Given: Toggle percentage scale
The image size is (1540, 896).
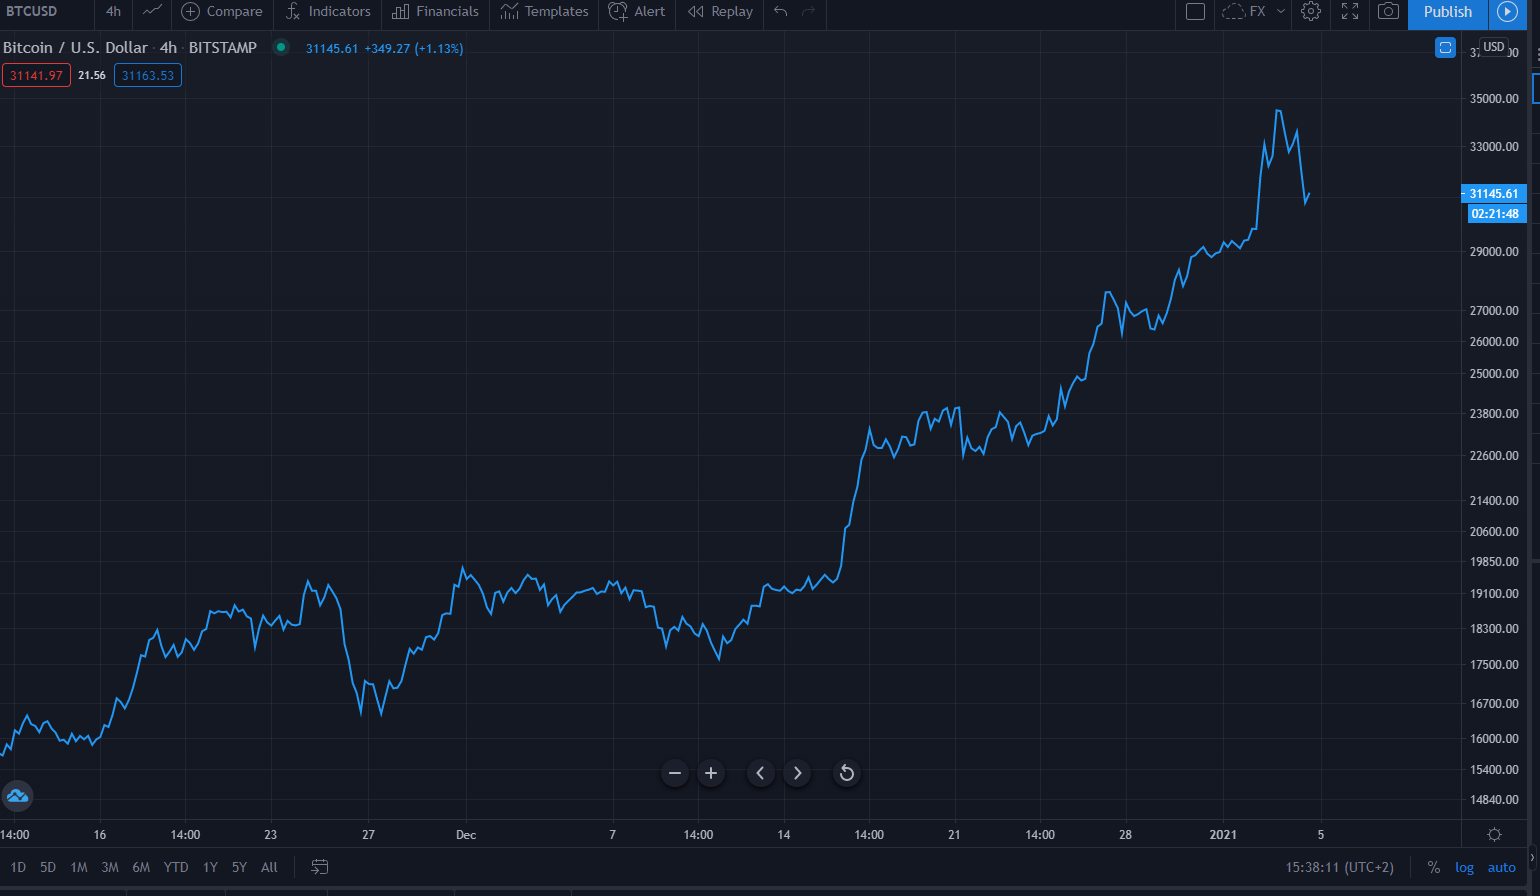Looking at the screenshot, I should point(1434,867).
